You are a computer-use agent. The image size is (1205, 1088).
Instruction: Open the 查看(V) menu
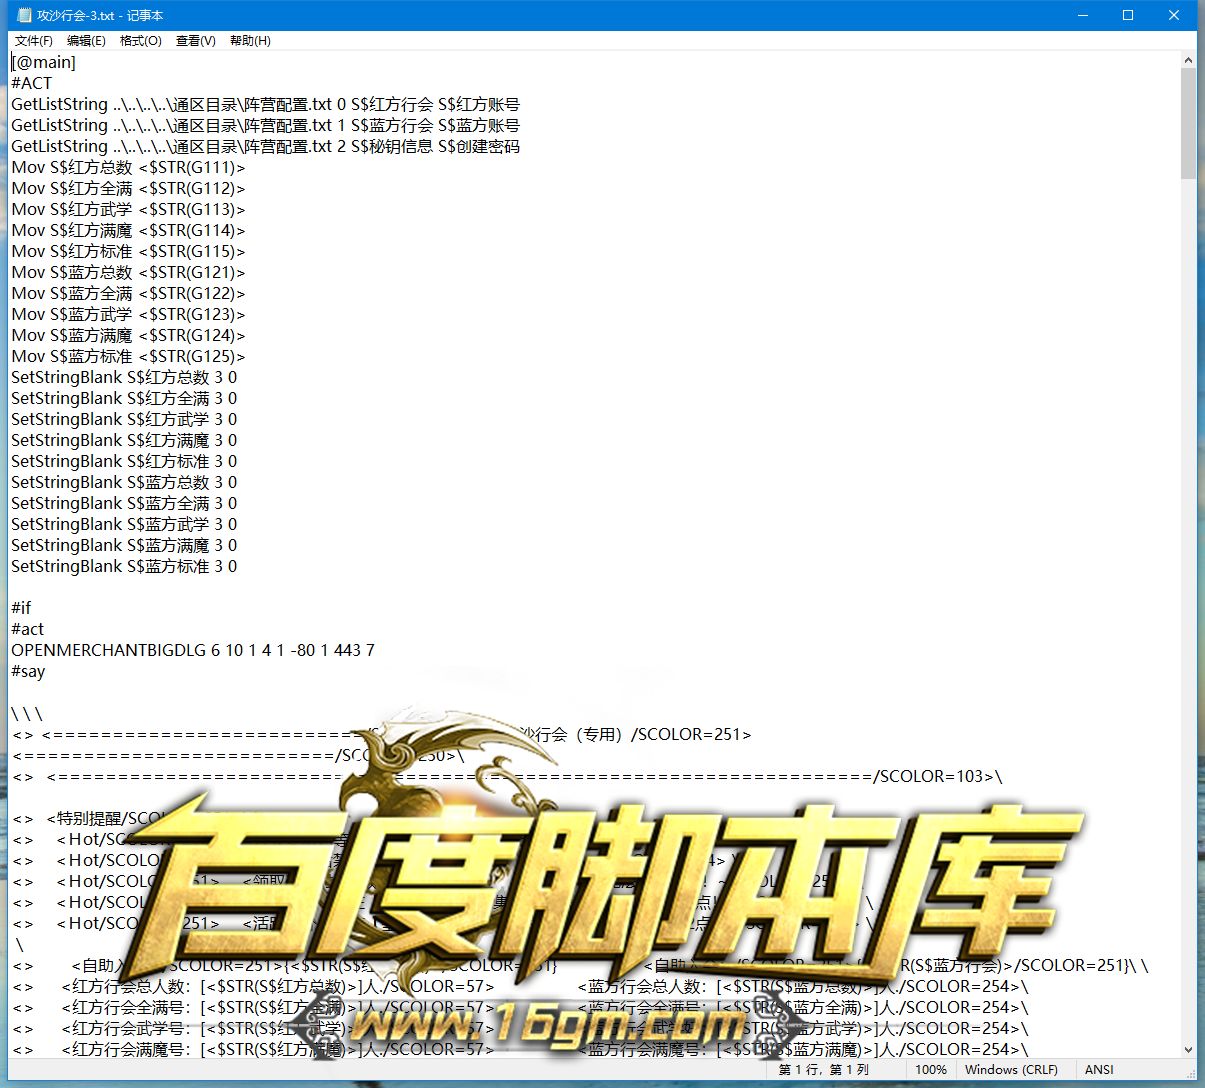196,41
